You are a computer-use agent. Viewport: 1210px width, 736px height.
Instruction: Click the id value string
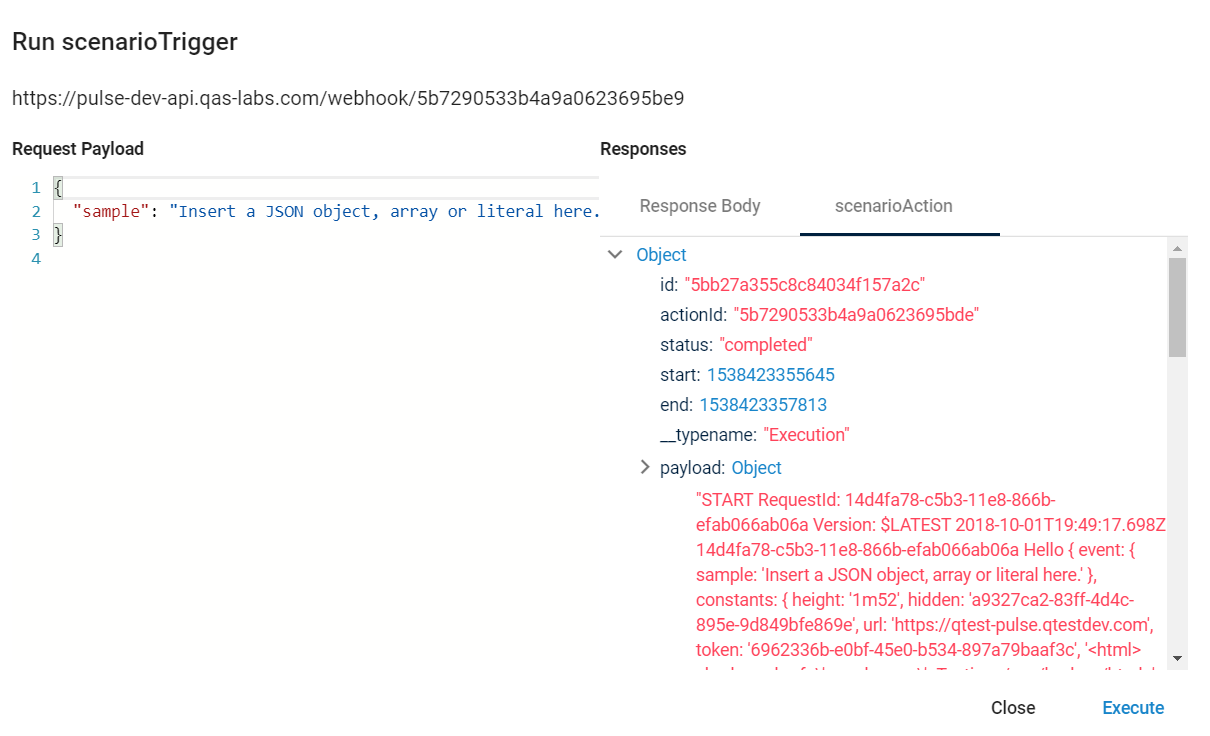coord(804,285)
